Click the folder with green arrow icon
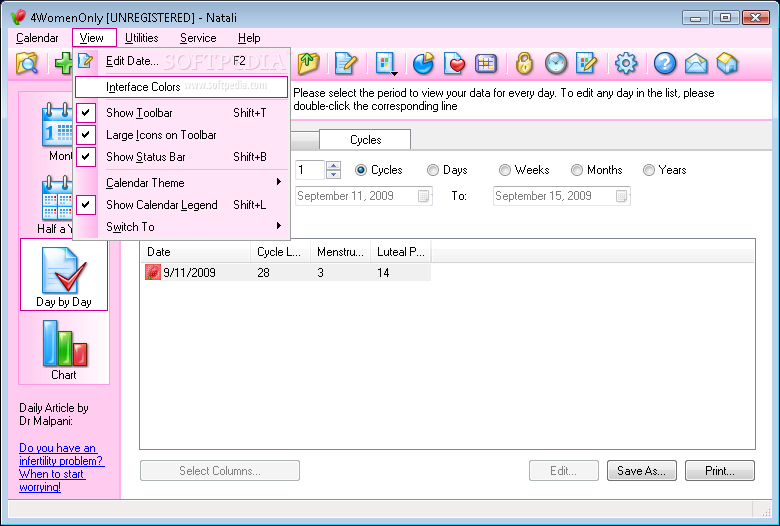The height and width of the screenshot is (526, 780). tap(308, 63)
